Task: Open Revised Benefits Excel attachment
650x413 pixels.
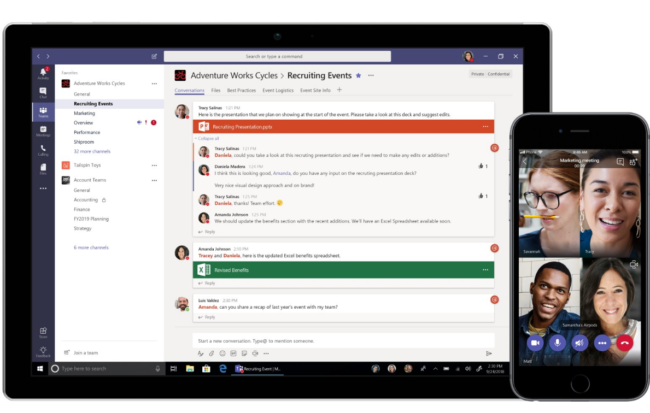Action: [344, 270]
